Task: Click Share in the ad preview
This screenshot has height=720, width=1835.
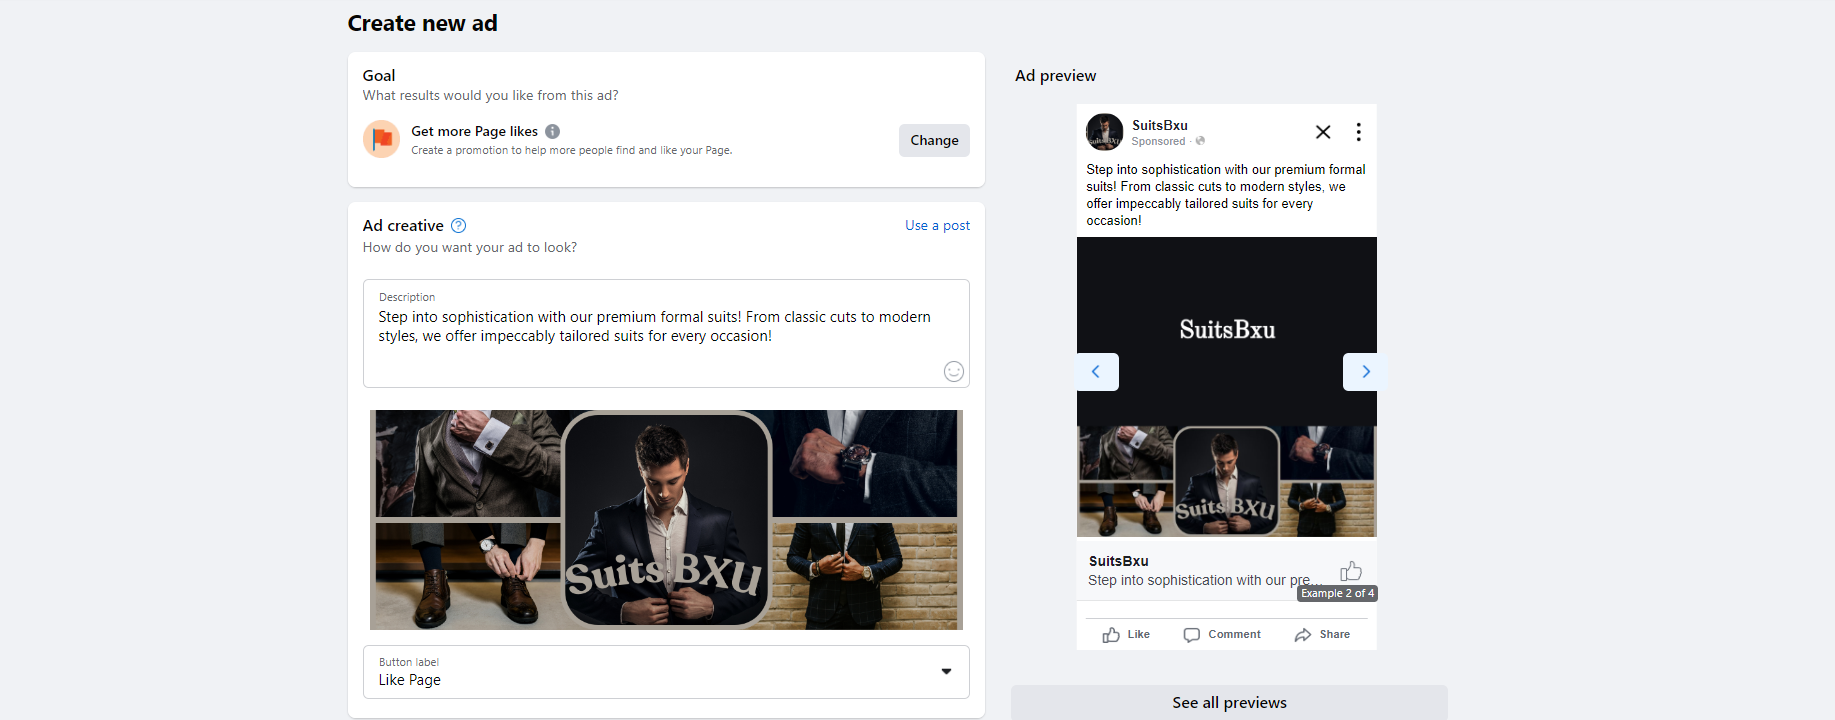Action: tap(1322, 635)
